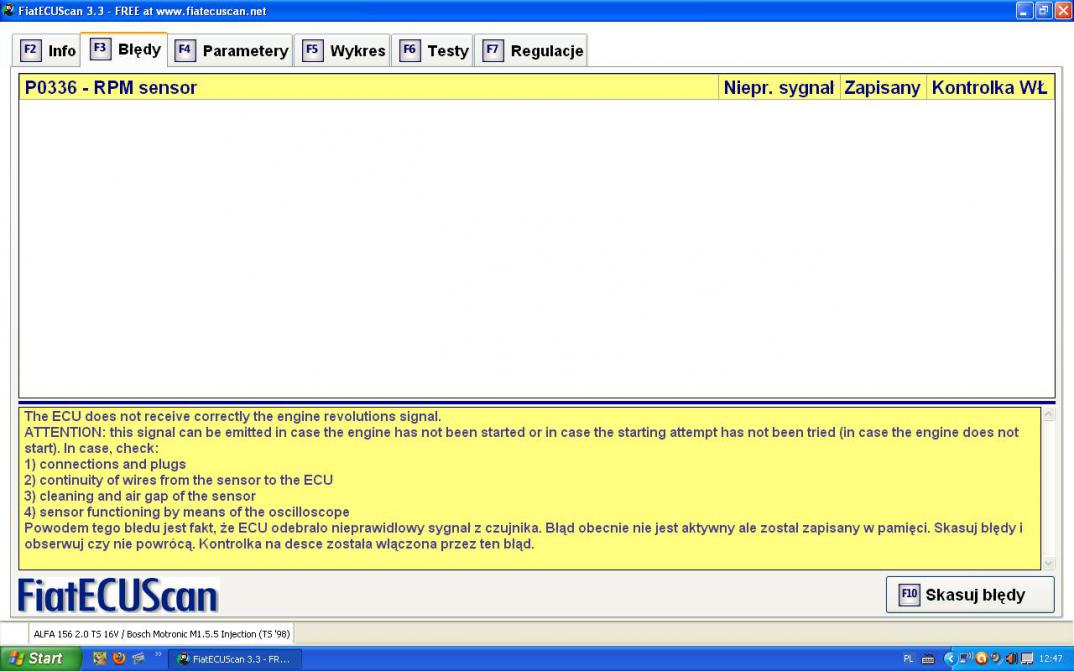Viewport: 1074px width, 671px height.
Task: Click the keyboard icon in the language bar
Action: click(x=928, y=659)
